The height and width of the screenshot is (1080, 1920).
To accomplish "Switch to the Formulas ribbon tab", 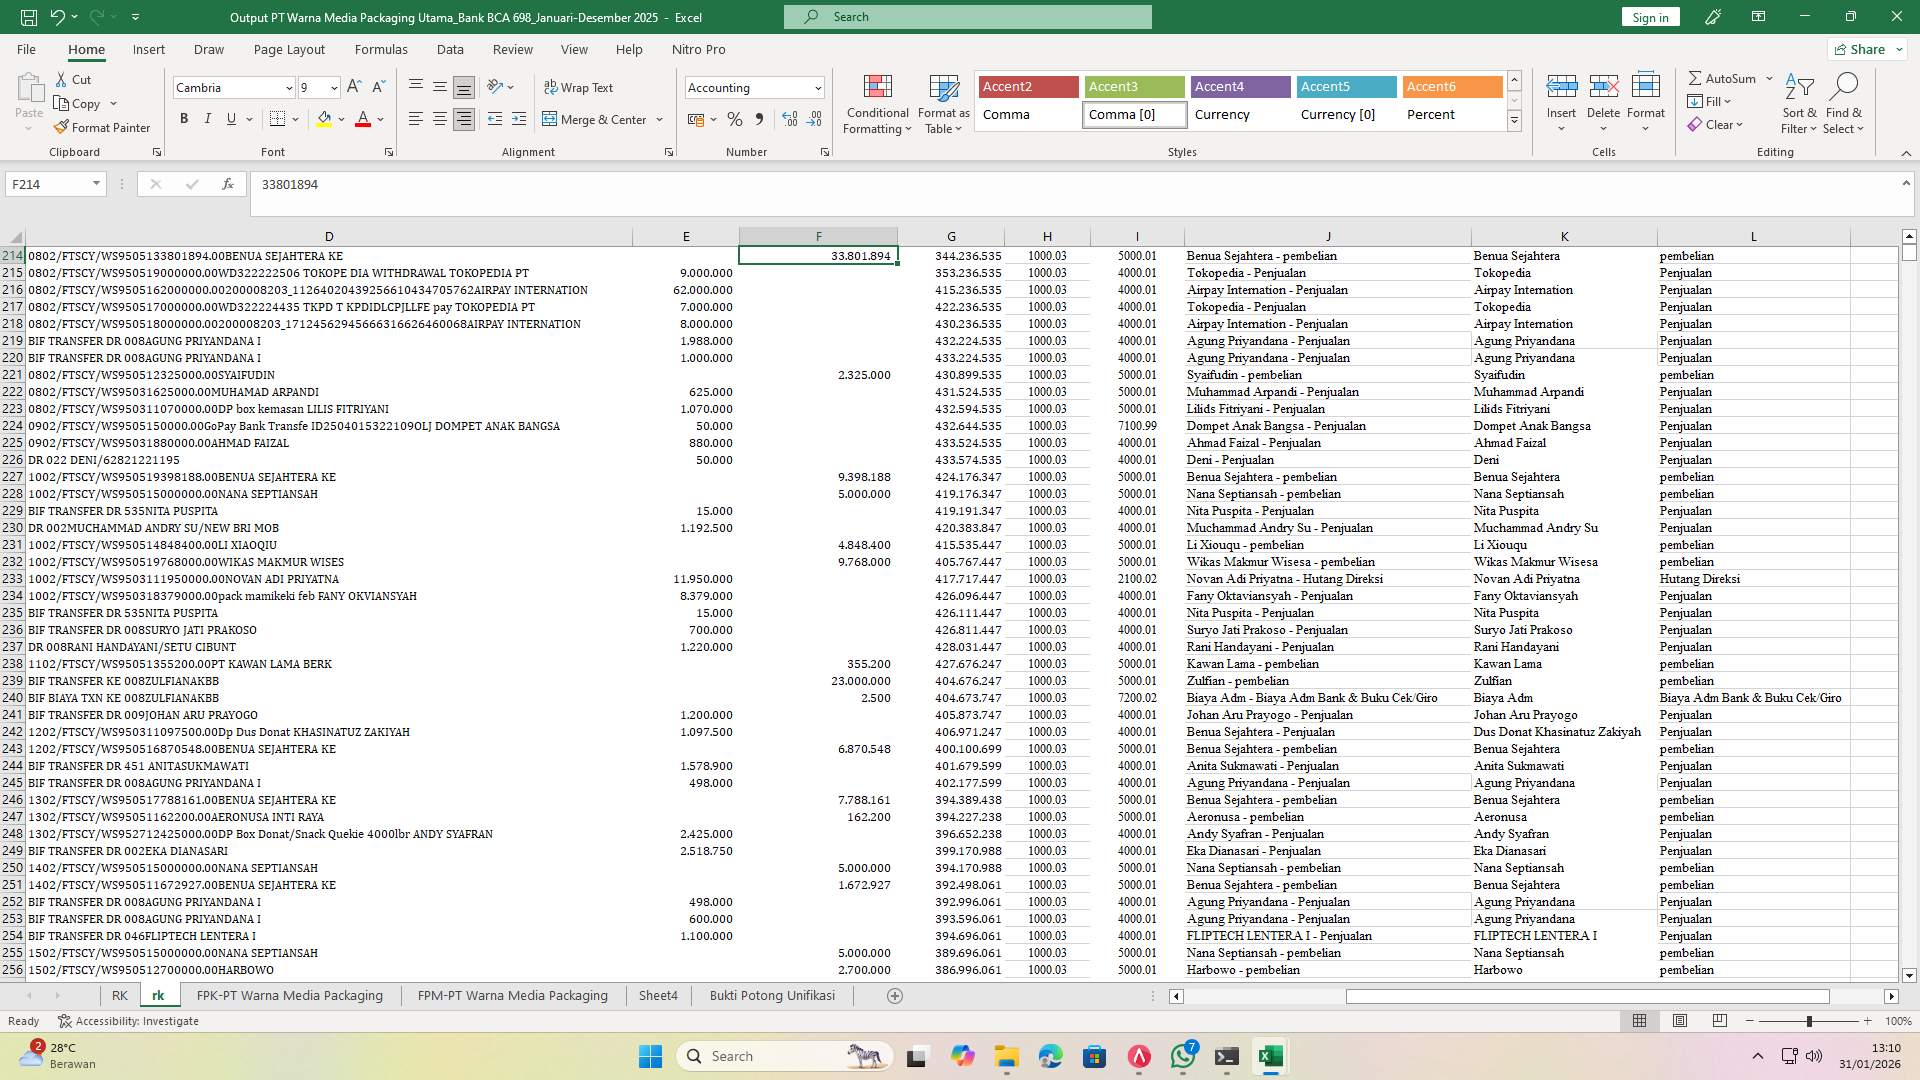I will click(x=381, y=49).
